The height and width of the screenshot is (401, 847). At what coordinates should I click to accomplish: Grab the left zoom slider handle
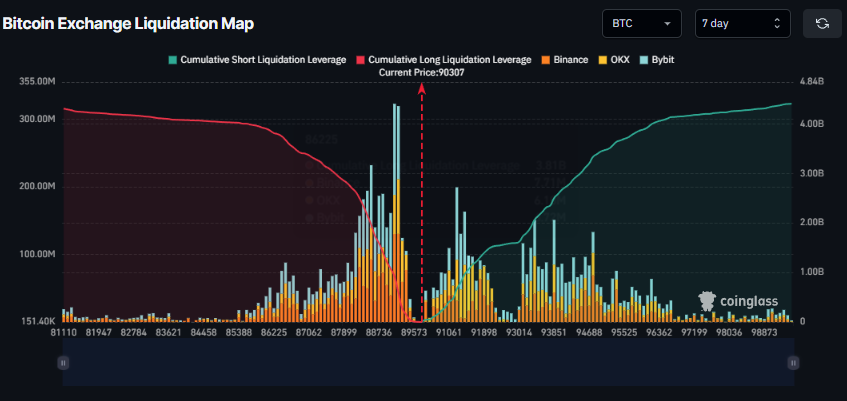tap(63, 363)
